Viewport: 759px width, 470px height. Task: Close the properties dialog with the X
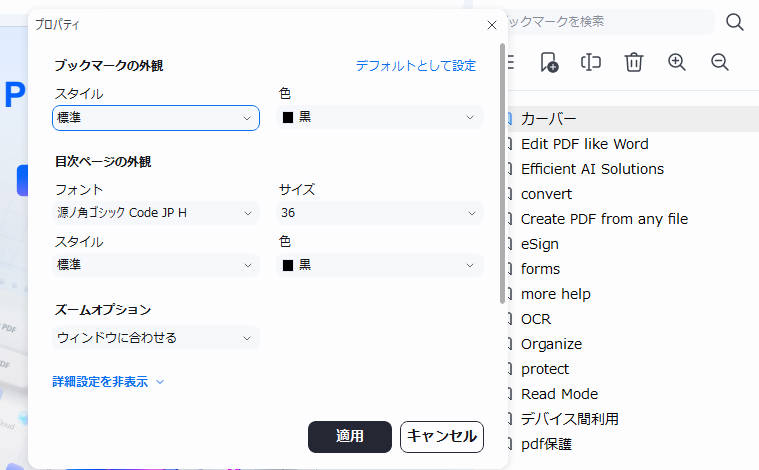point(491,24)
